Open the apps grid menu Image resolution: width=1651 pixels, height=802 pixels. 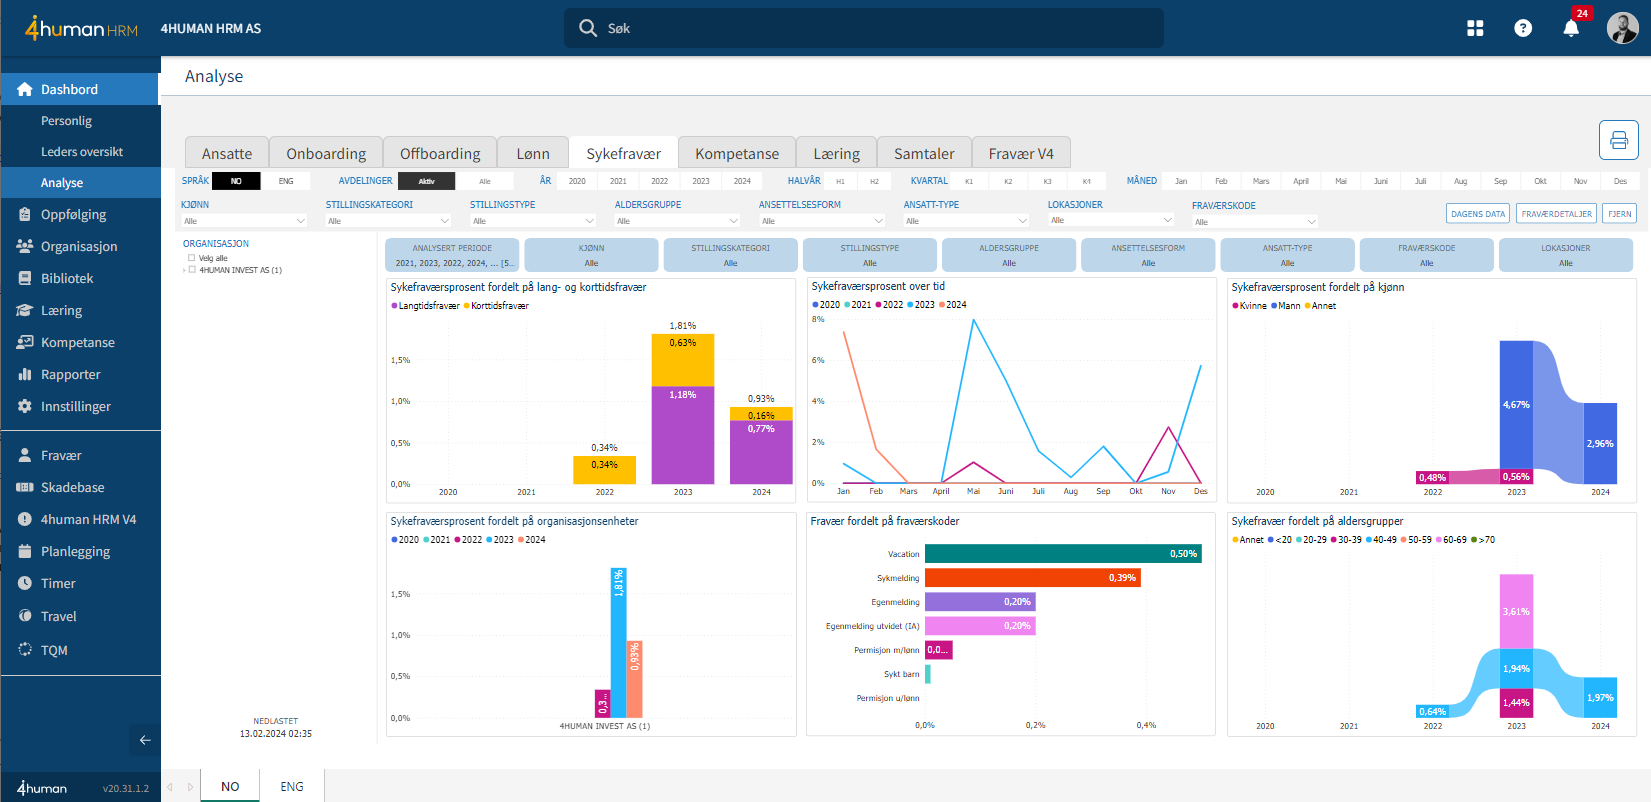[x=1475, y=28]
